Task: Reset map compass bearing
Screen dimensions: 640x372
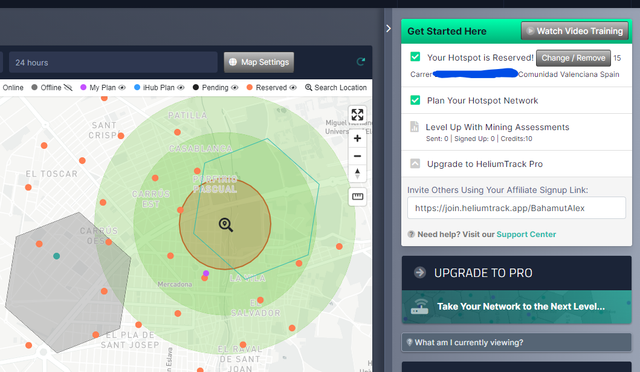Action: [x=357, y=173]
